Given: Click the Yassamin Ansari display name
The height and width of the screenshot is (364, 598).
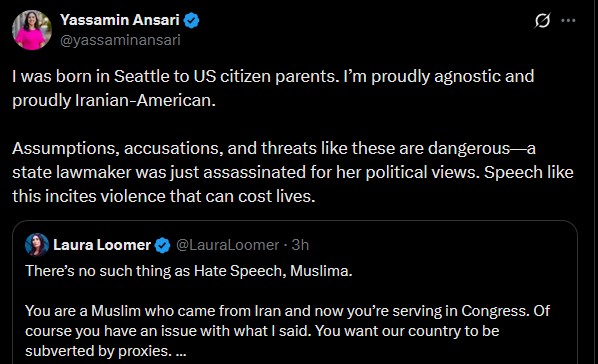Looking at the screenshot, I should tap(120, 20).
